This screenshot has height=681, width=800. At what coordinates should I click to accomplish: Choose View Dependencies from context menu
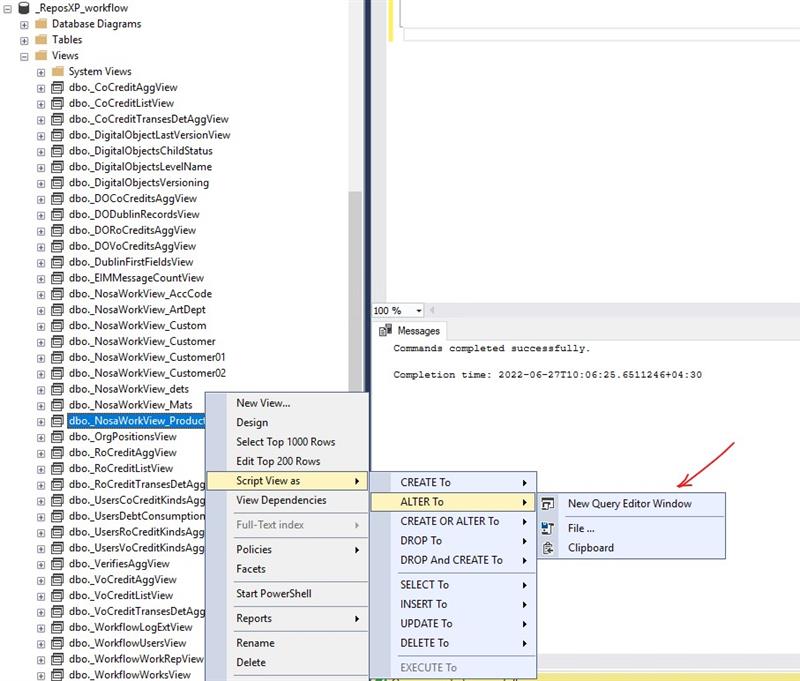281,500
